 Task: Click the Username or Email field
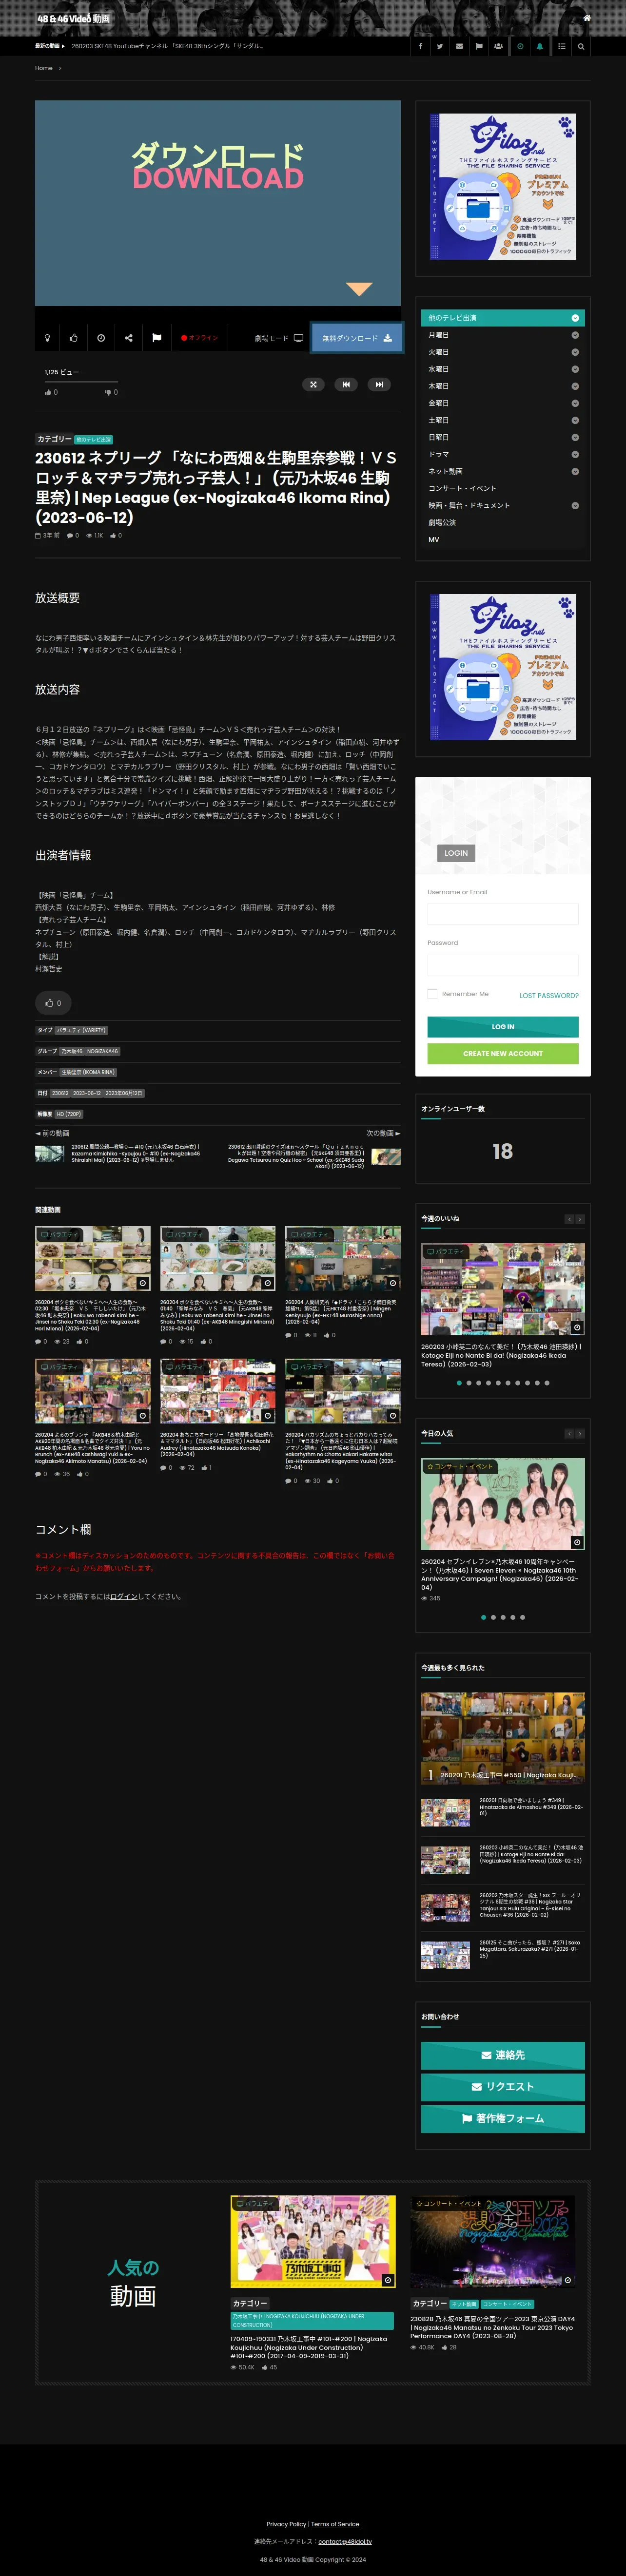coord(503,914)
